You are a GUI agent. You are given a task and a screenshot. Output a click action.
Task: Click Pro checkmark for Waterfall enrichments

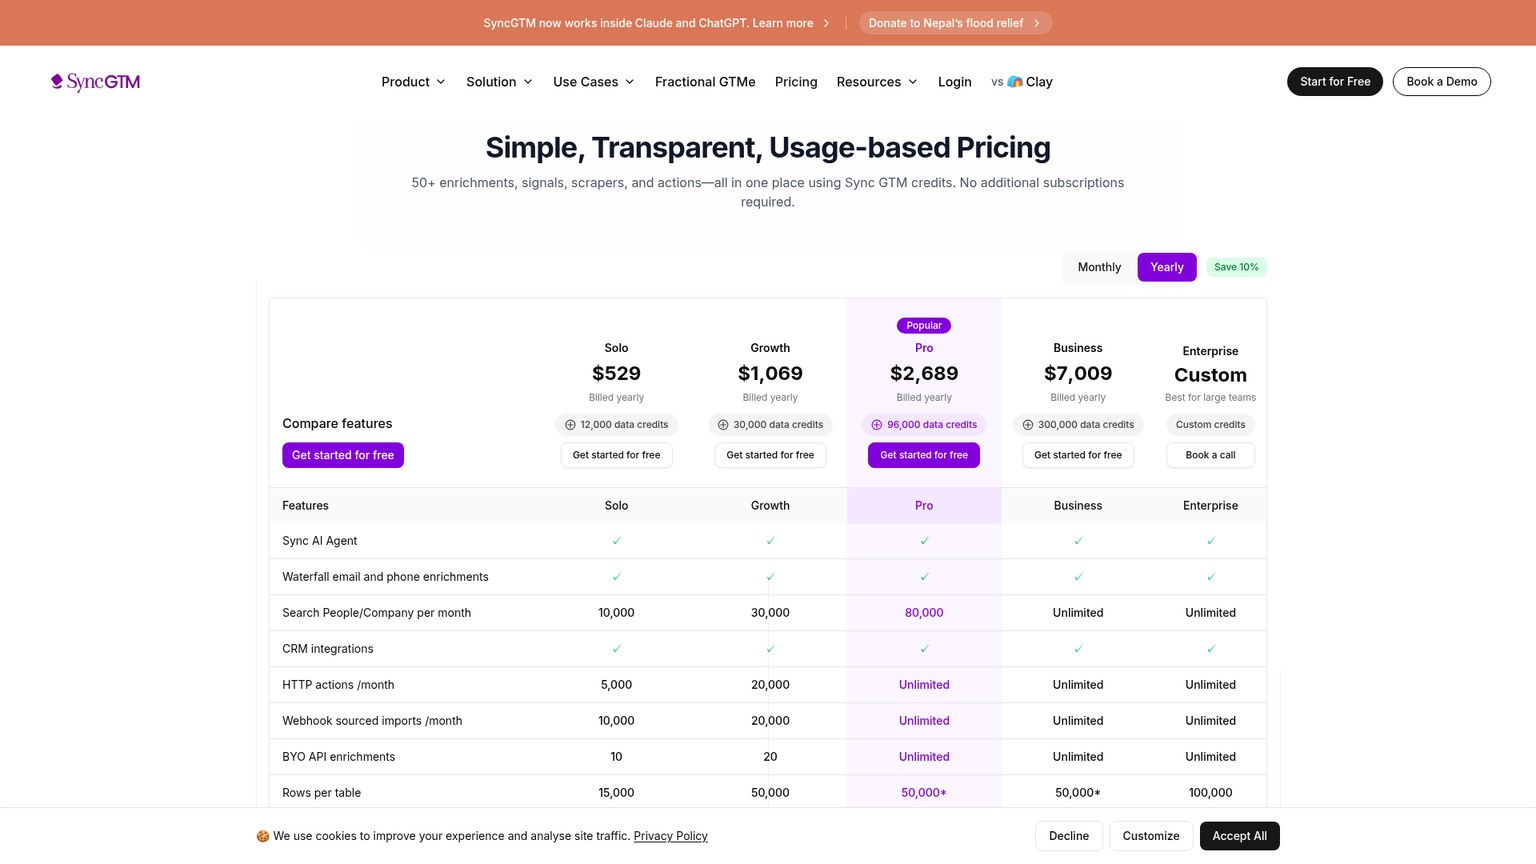click(924, 577)
